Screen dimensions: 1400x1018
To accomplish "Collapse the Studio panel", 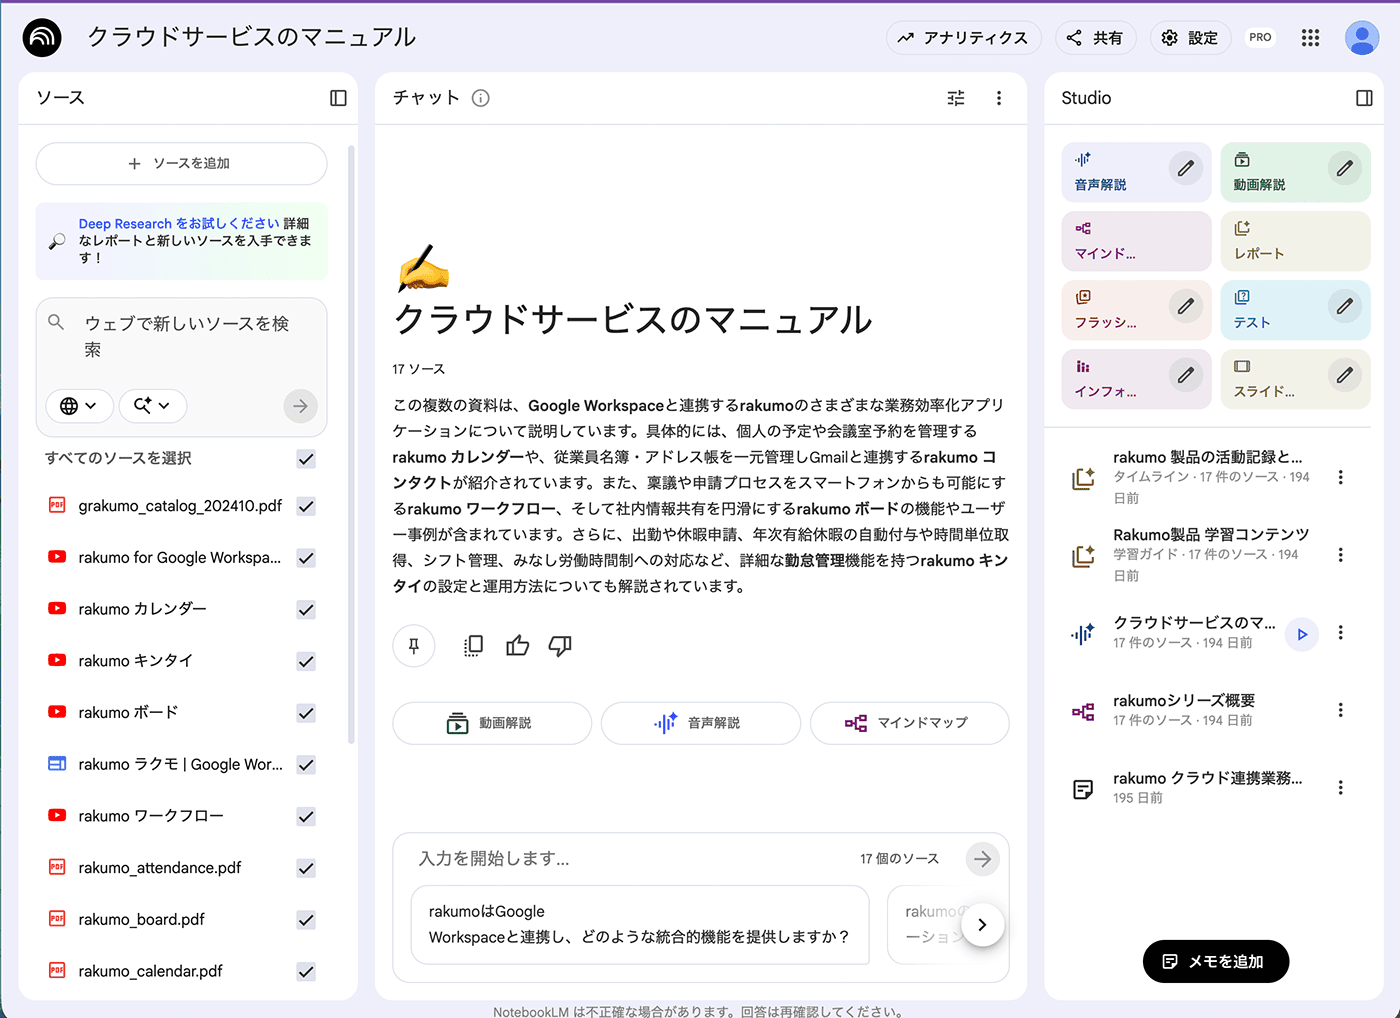I will point(1364,97).
